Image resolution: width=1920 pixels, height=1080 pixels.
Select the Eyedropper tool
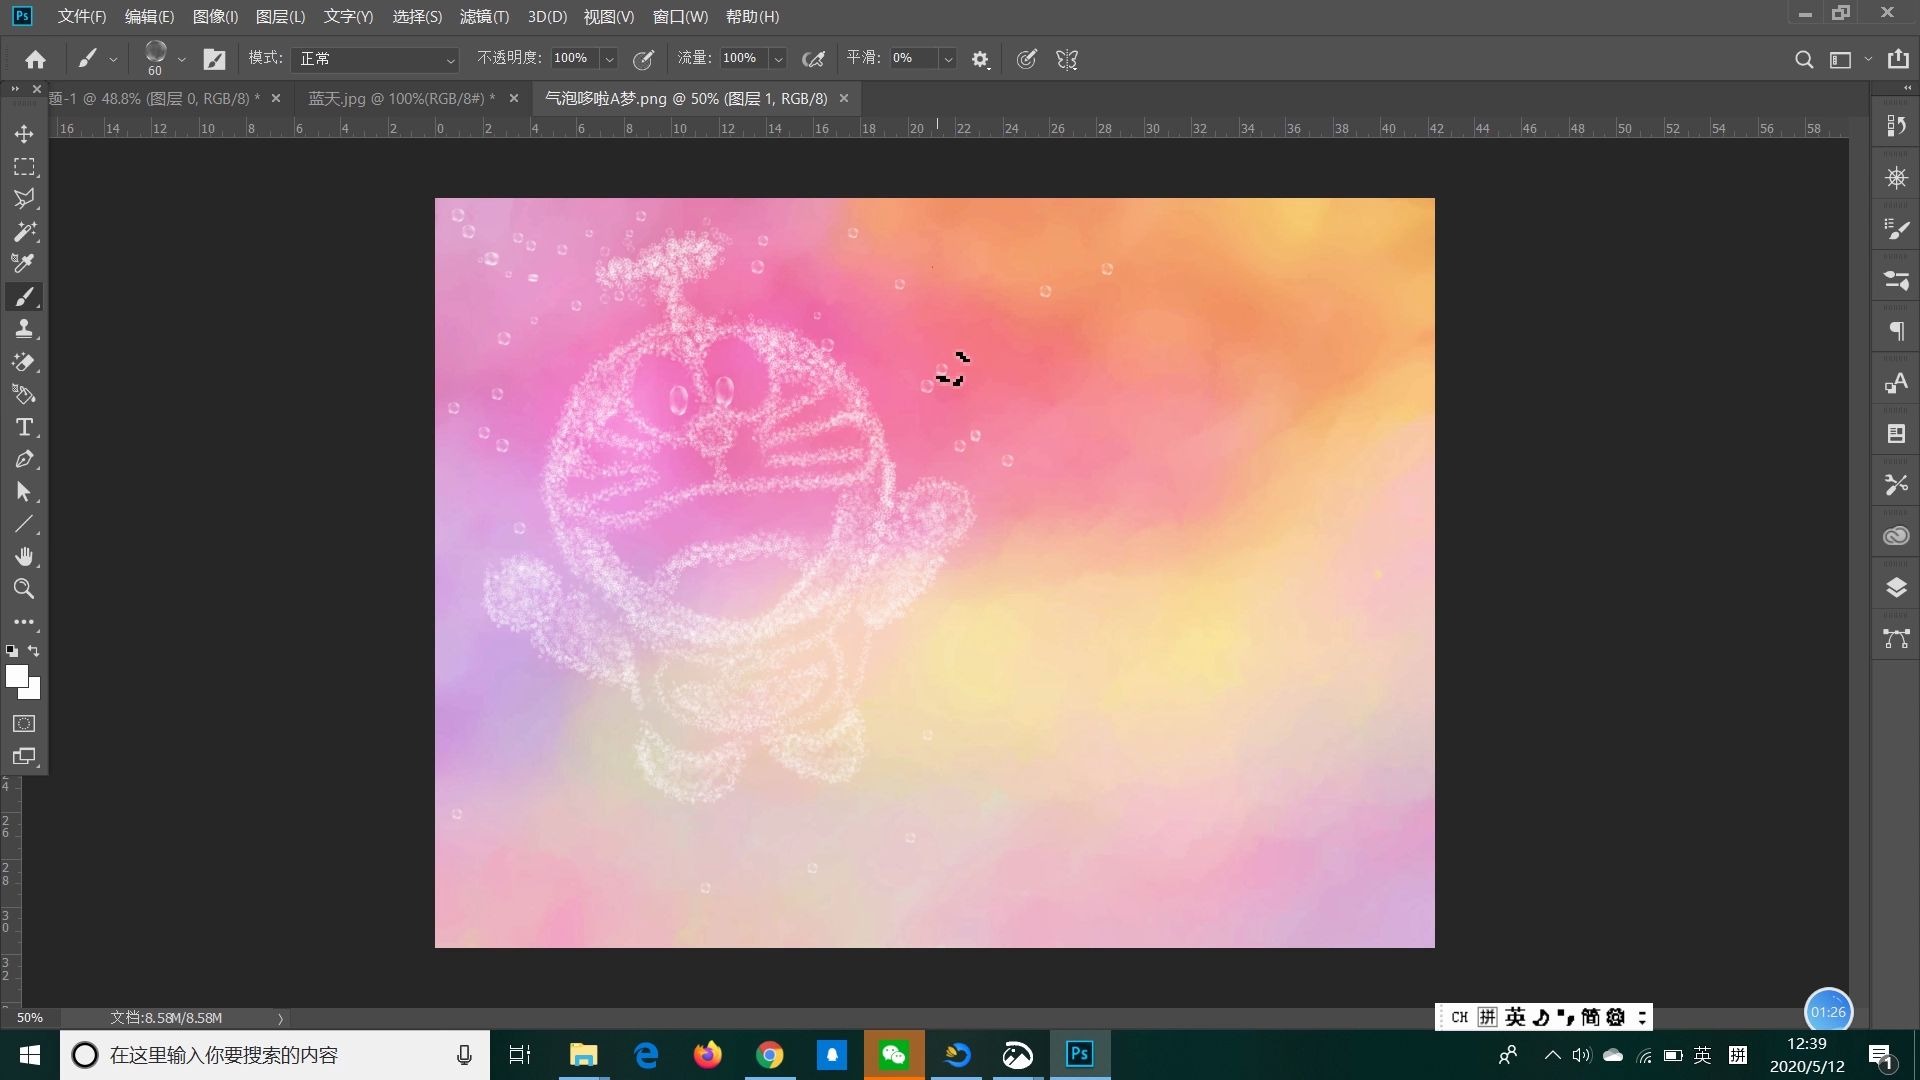point(24,264)
